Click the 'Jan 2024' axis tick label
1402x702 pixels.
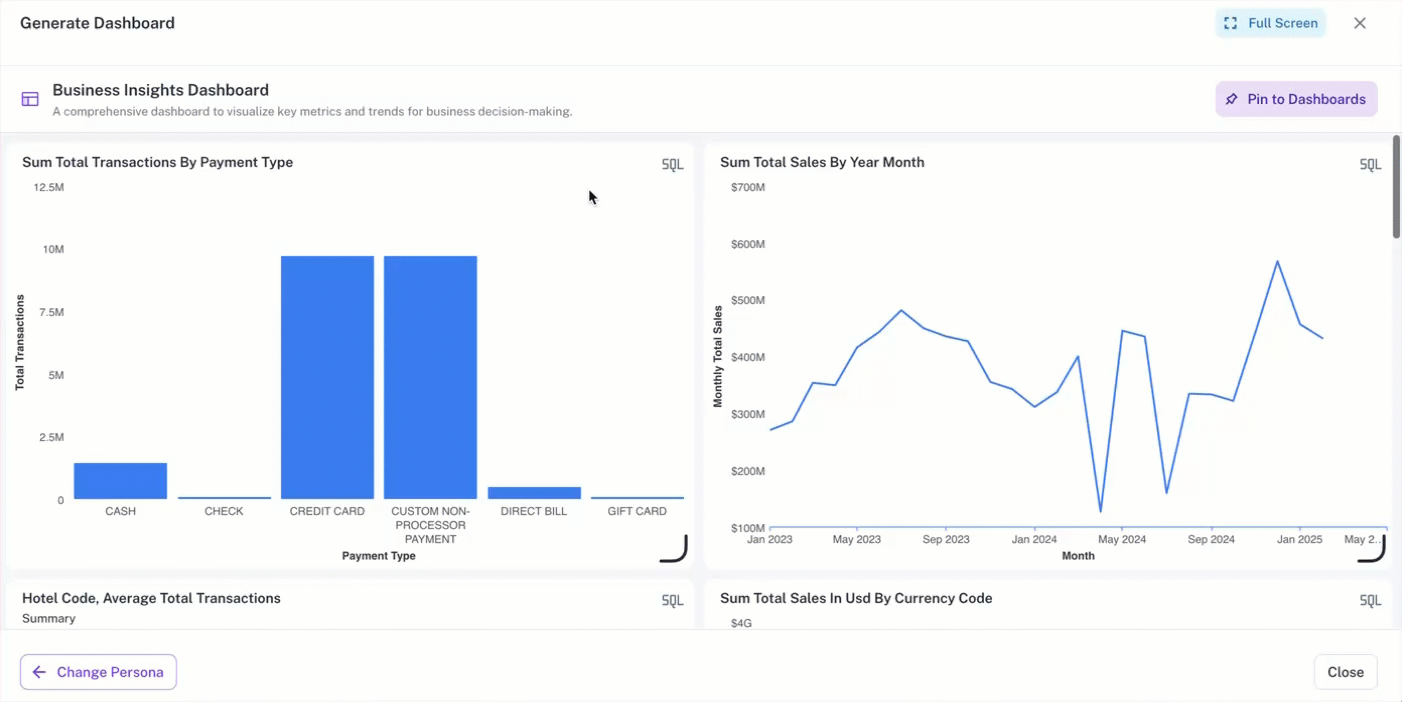pos(1034,539)
